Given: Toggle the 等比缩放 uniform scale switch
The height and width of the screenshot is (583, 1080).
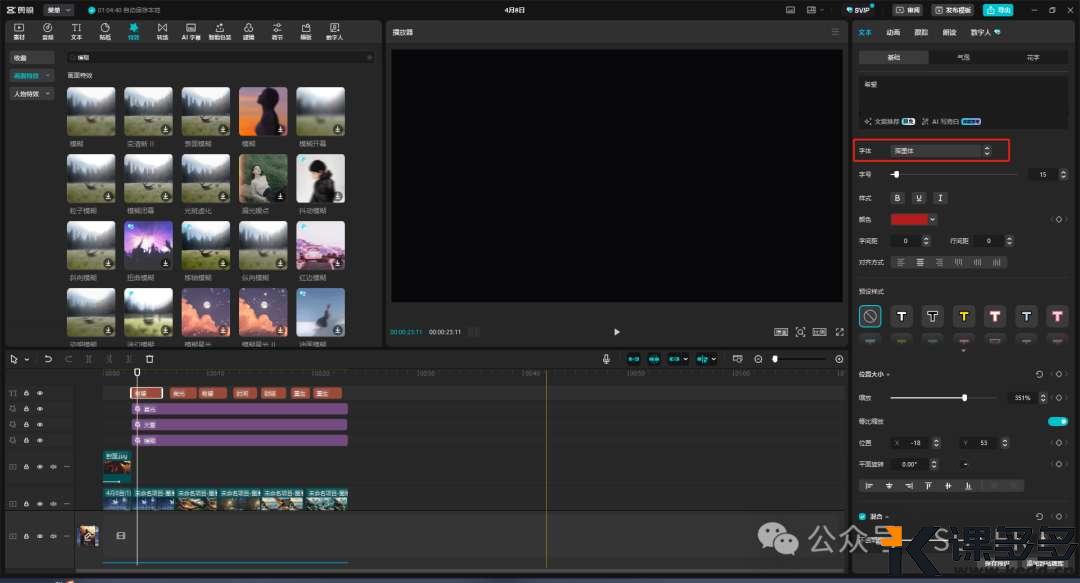Looking at the screenshot, I should (1057, 421).
